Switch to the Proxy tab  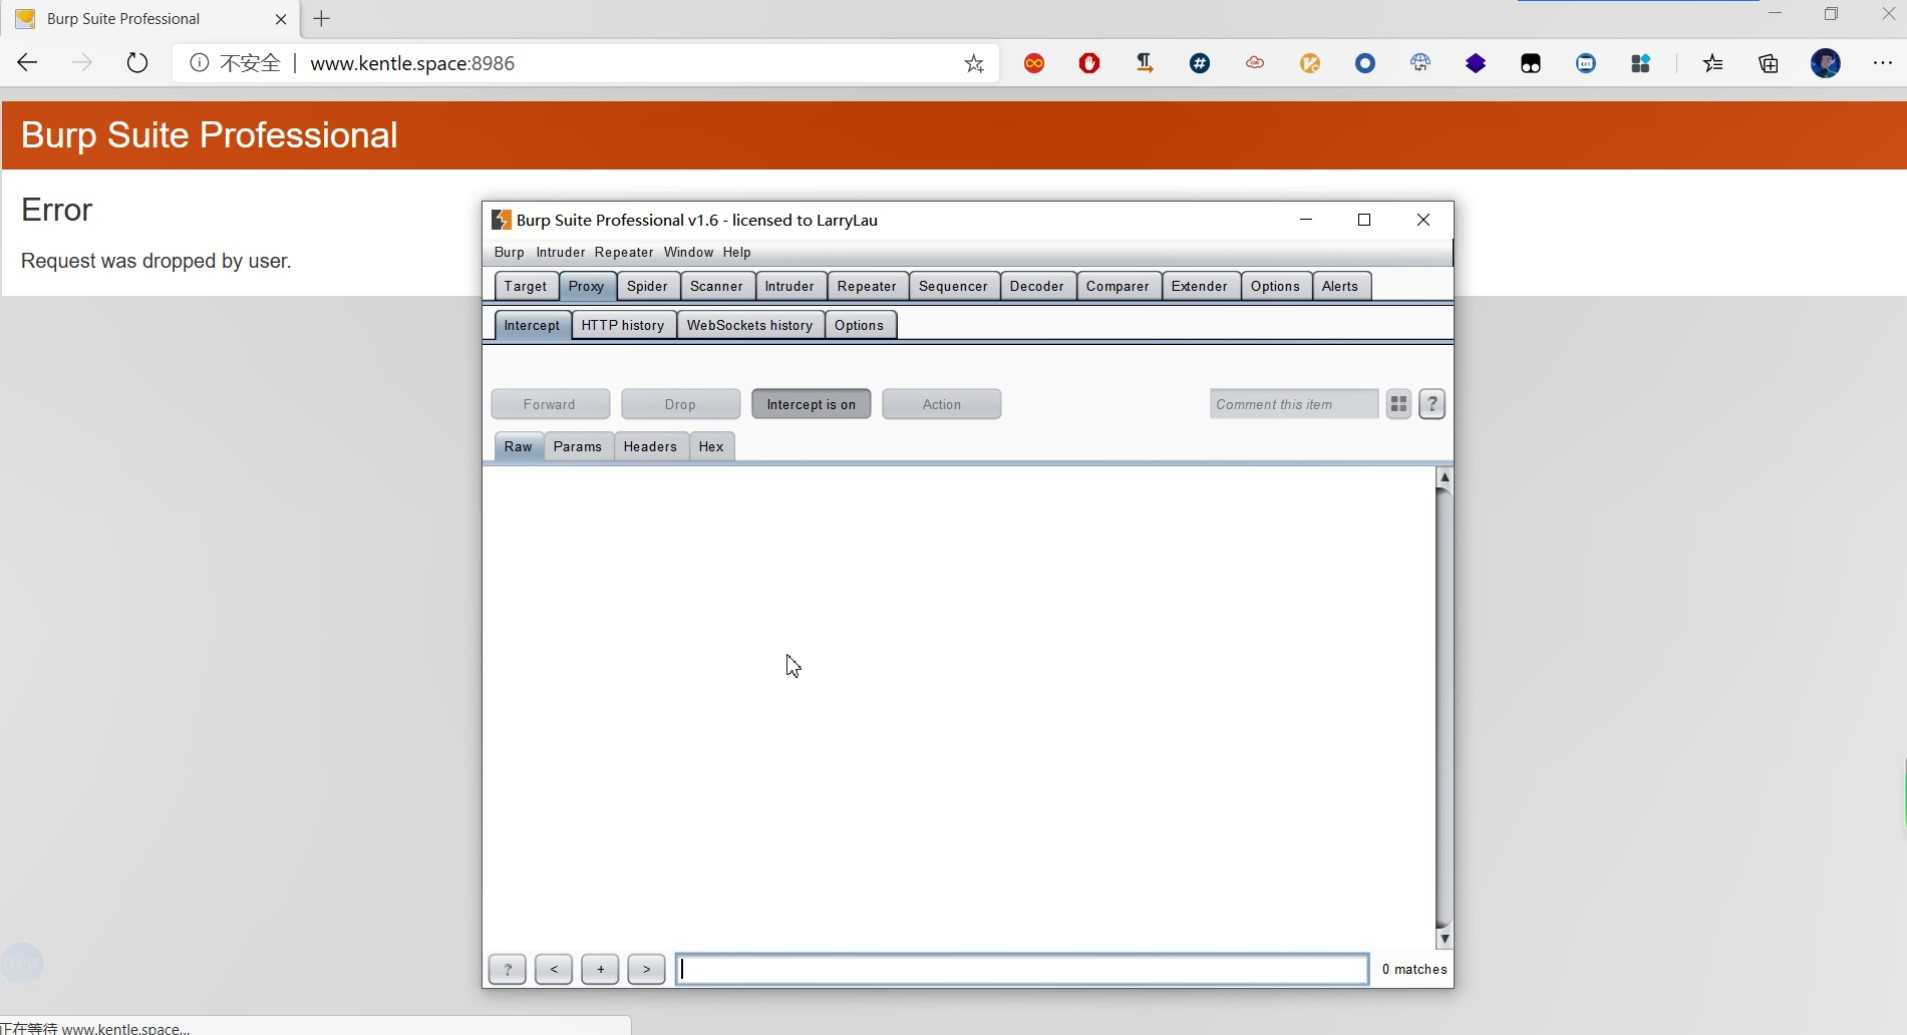tap(586, 286)
